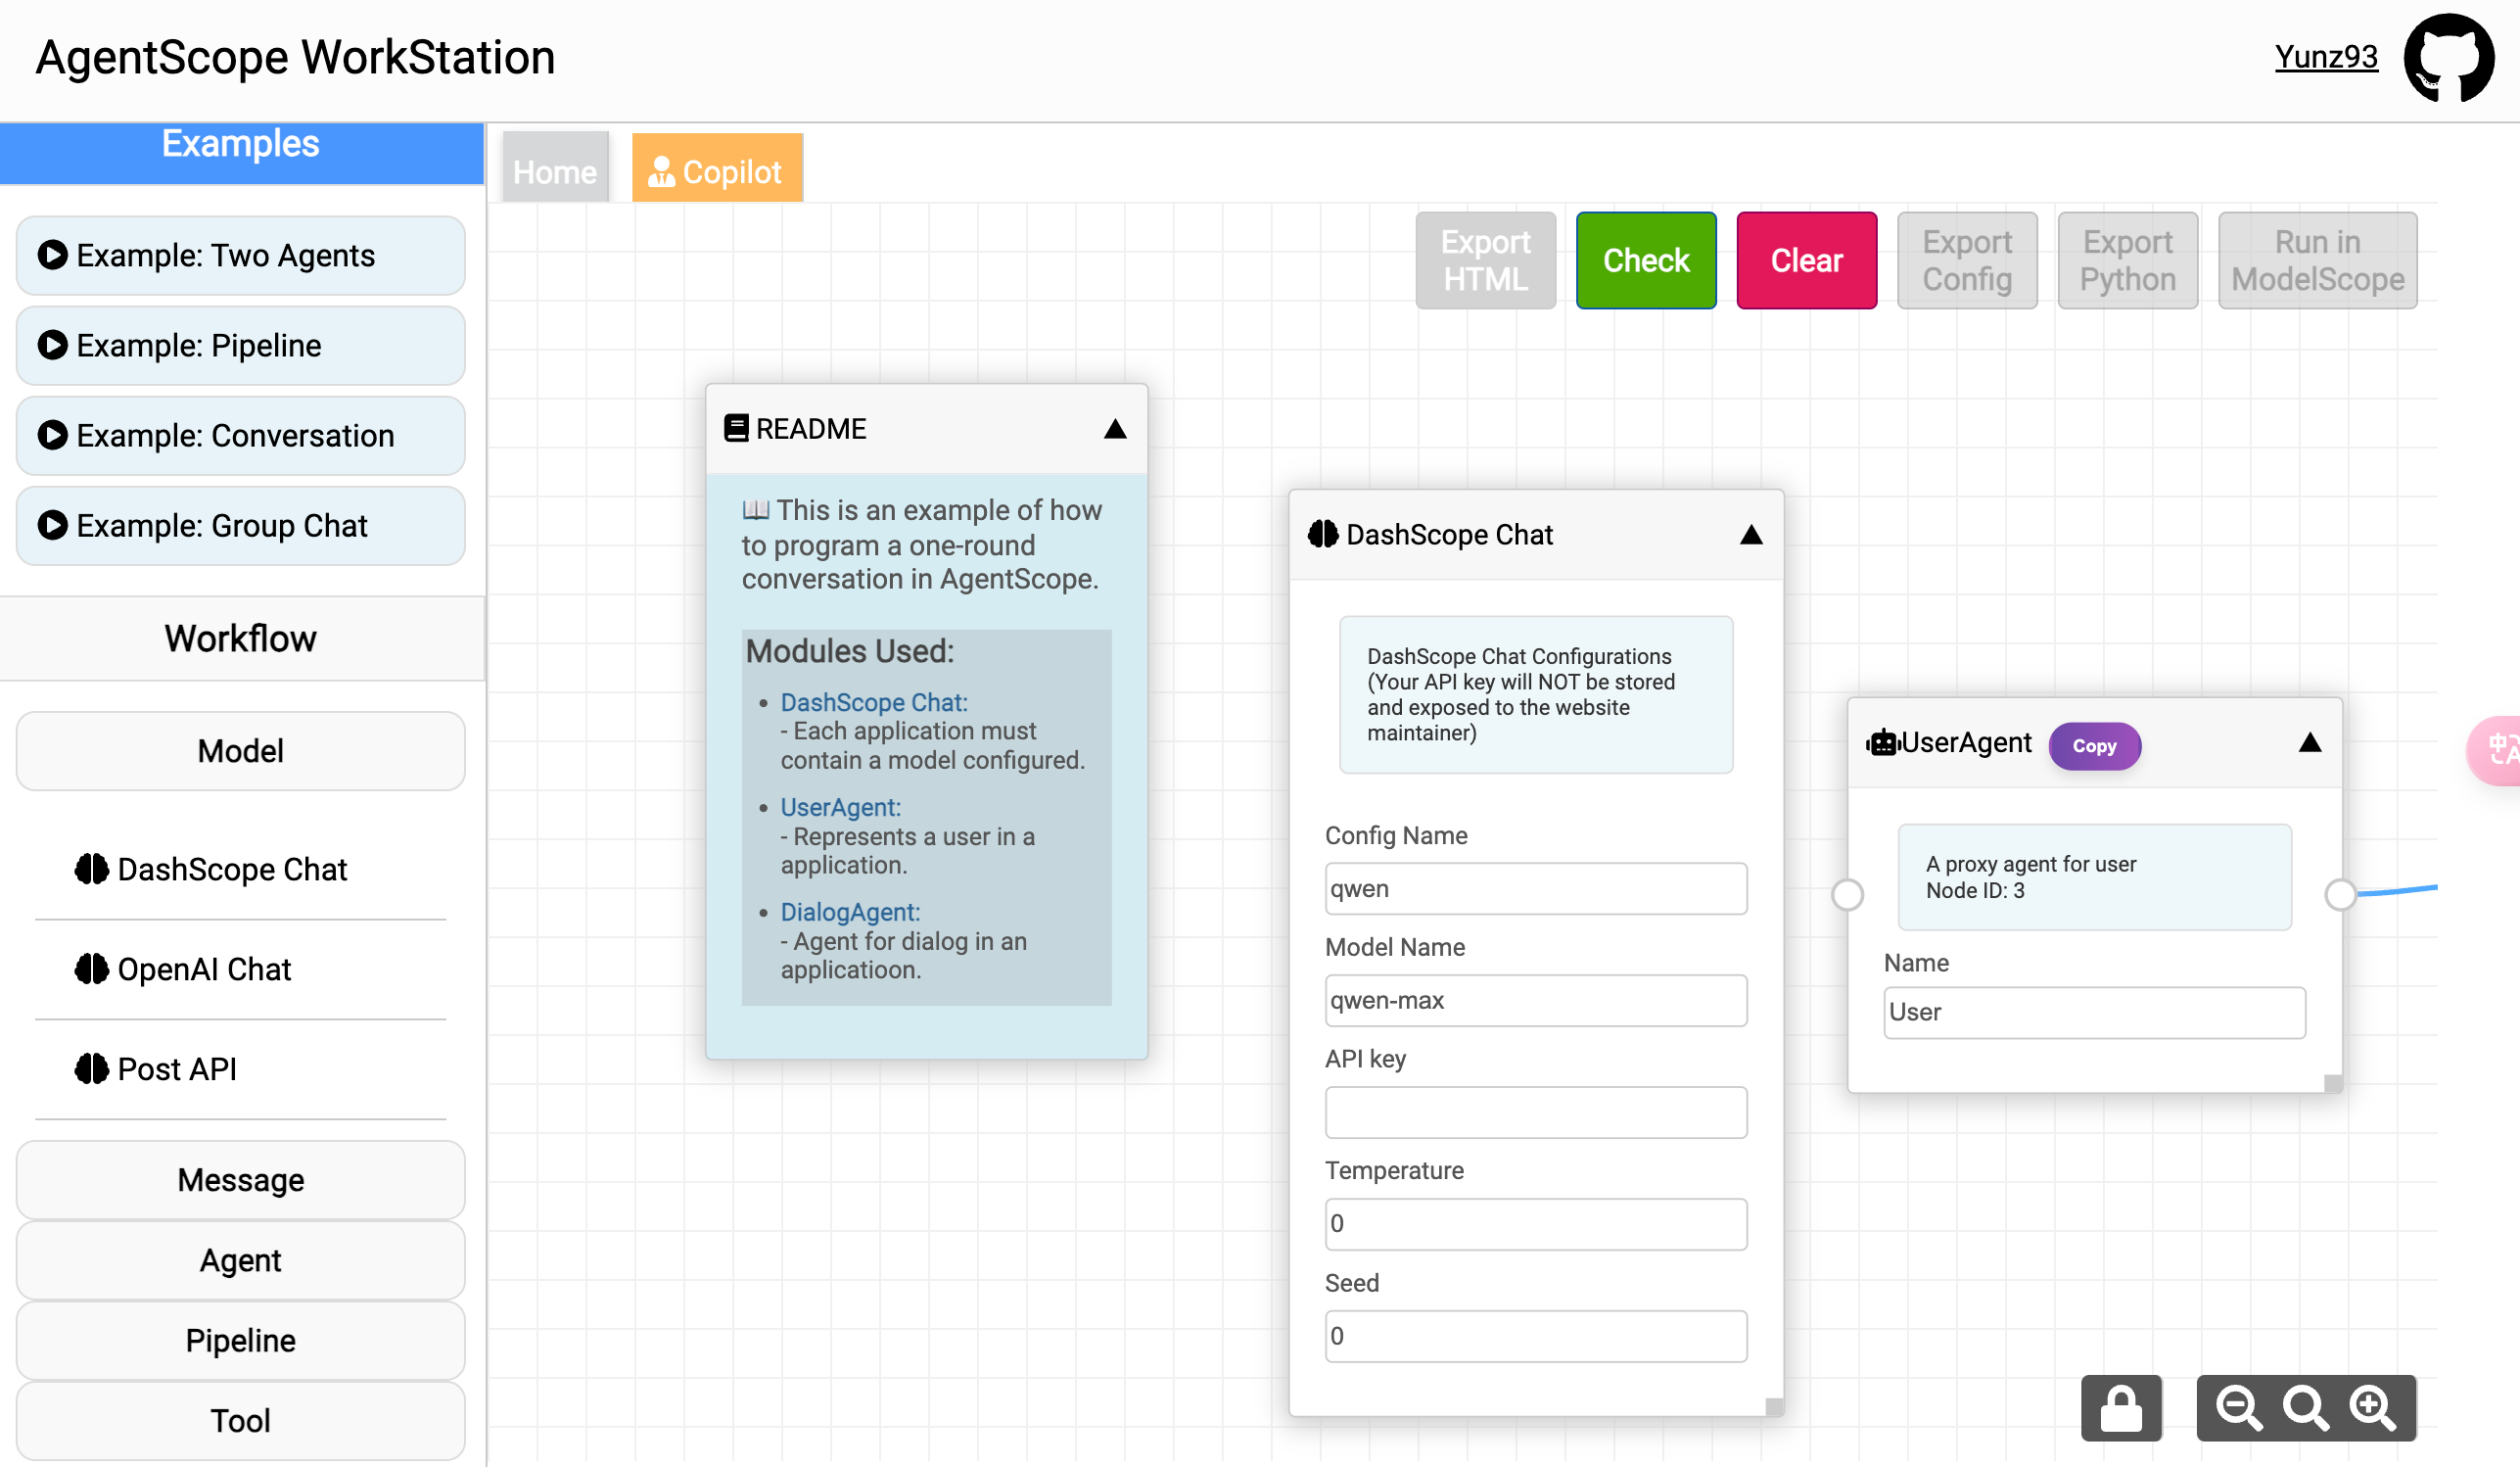Click the red Clear button
This screenshot has height=1467, width=2520.
pyautogui.click(x=1807, y=260)
